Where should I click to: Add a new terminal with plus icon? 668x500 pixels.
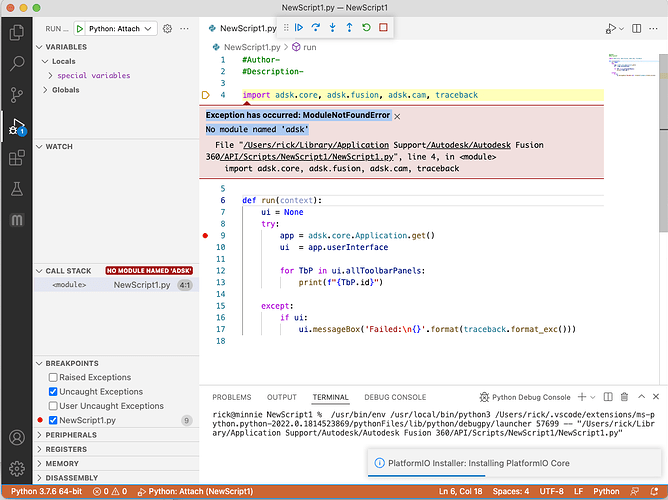(582, 397)
